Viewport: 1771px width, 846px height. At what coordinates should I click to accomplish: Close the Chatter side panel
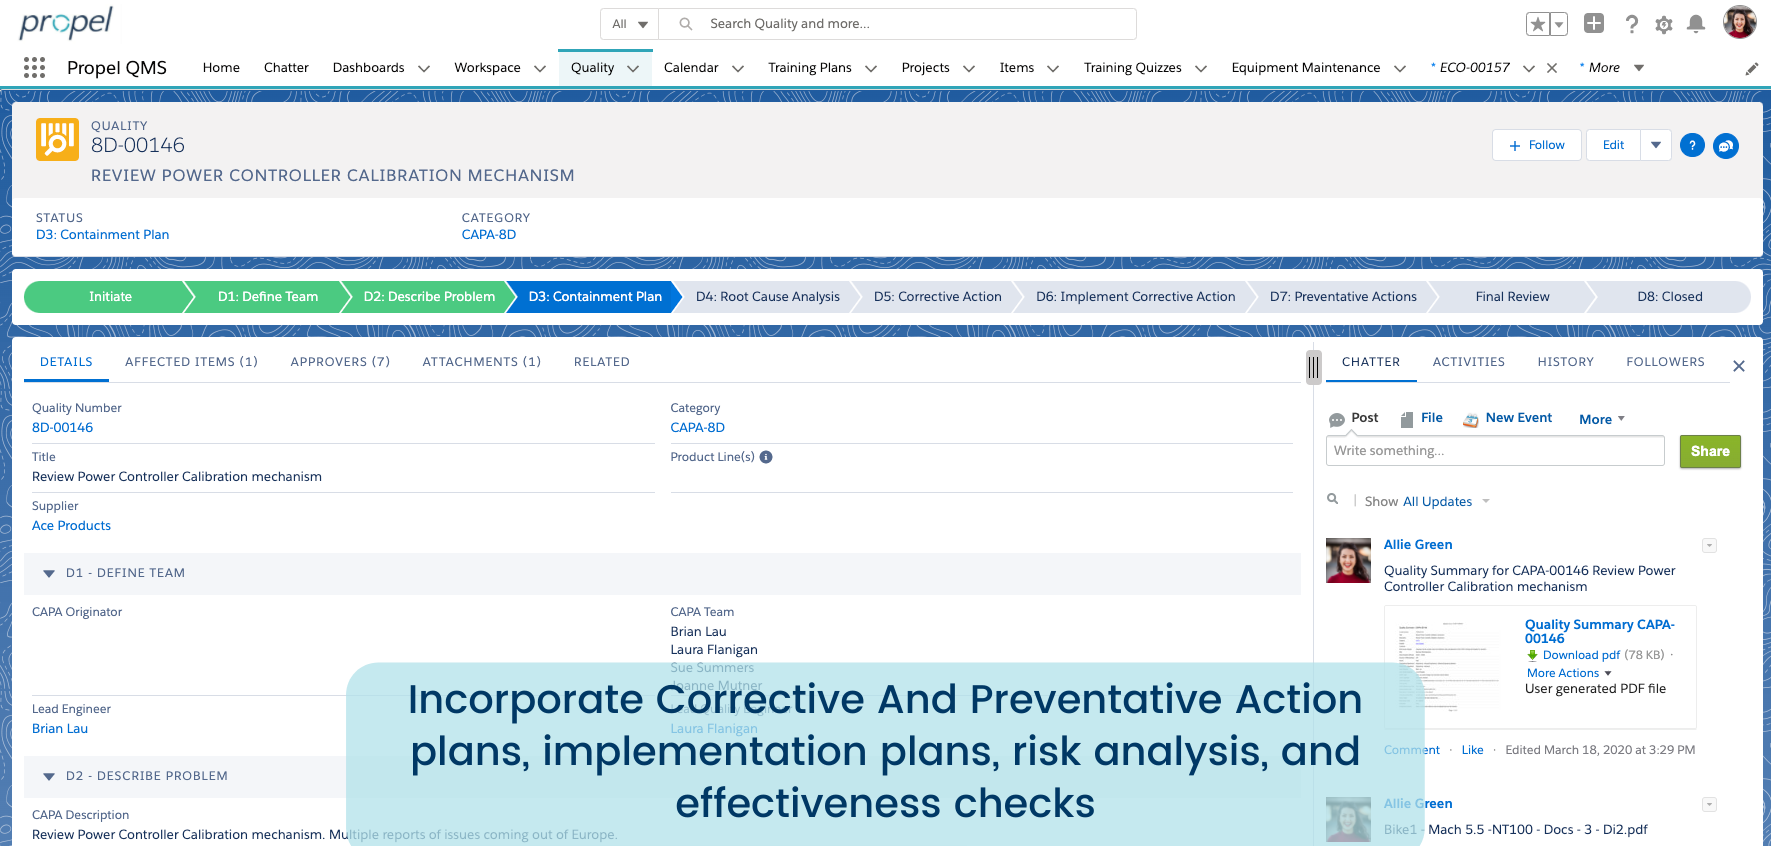[1739, 366]
